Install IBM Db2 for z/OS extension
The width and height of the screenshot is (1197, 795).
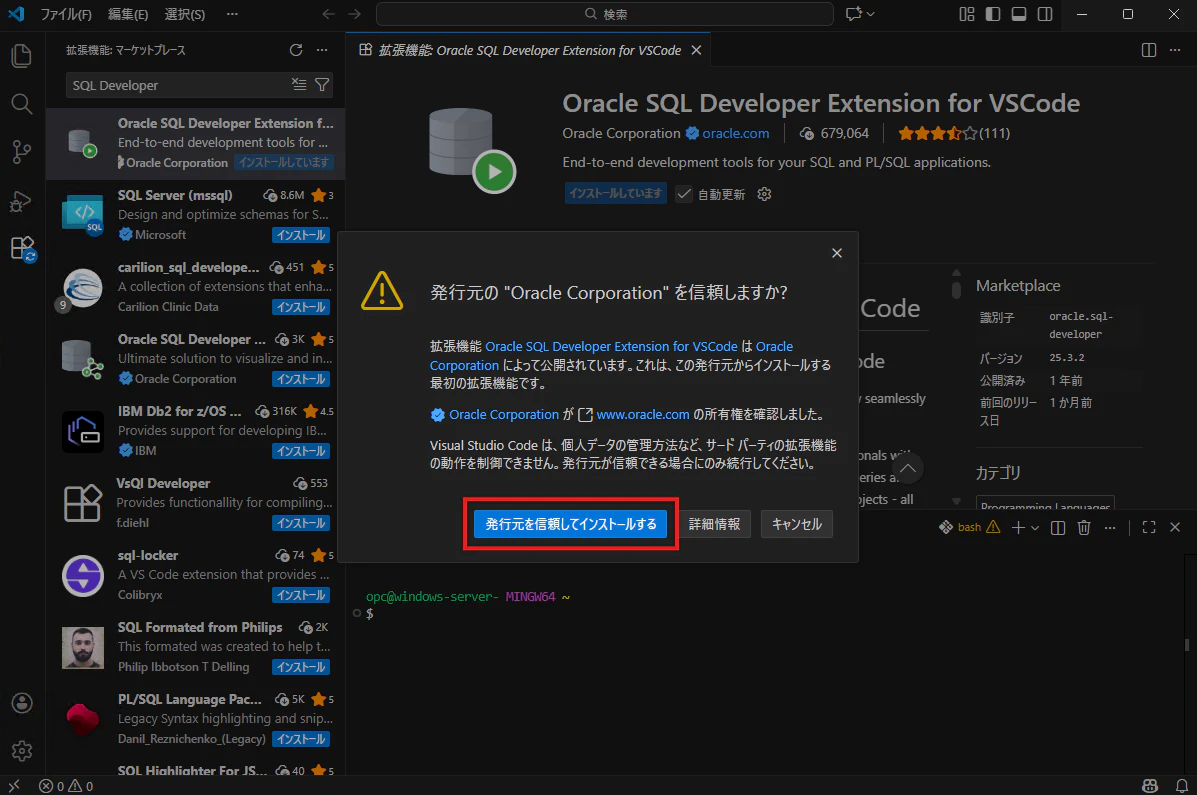tap(302, 451)
